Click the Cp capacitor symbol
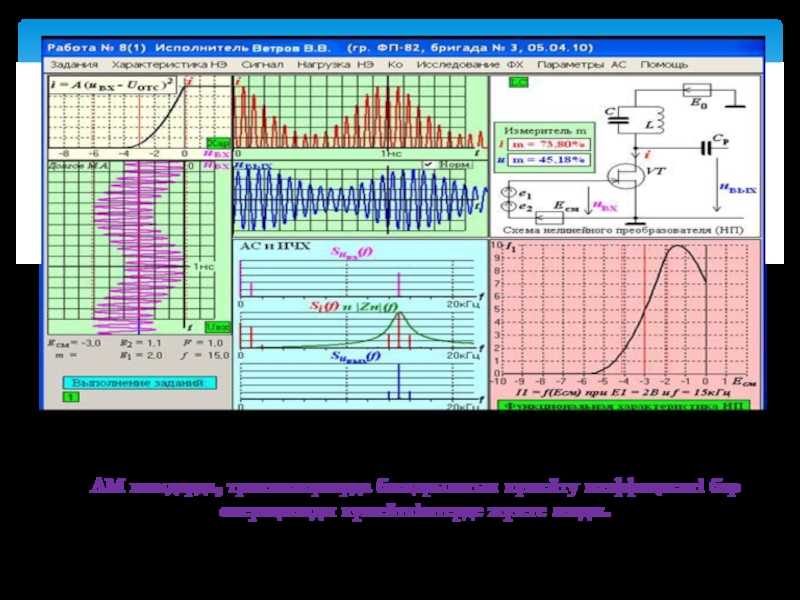The height and width of the screenshot is (600, 800). (x=709, y=147)
